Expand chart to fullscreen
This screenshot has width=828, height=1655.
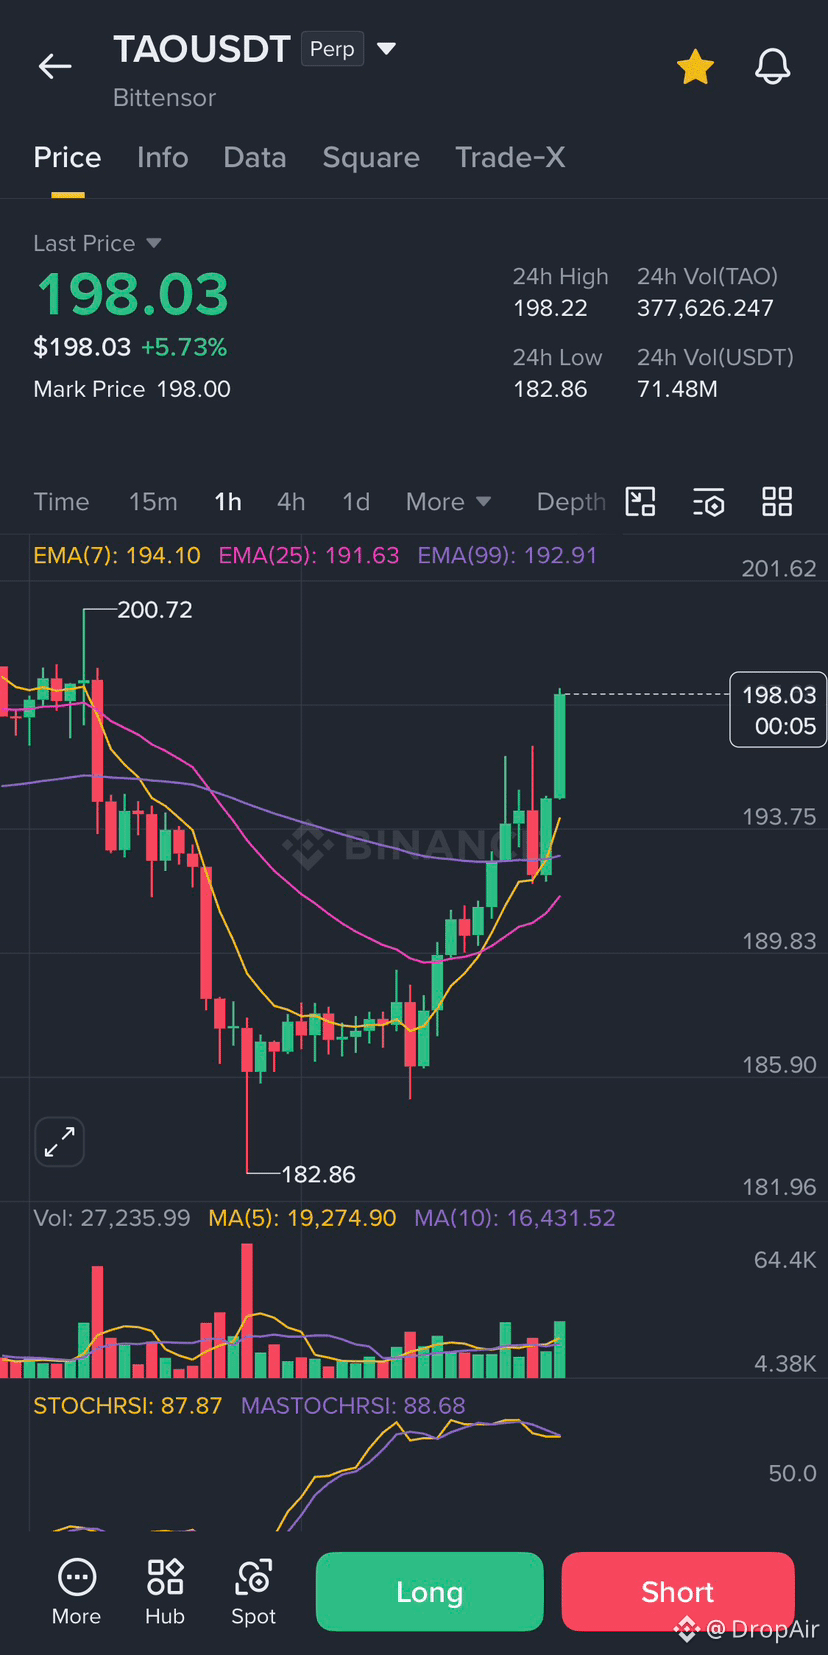point(60,1141)
